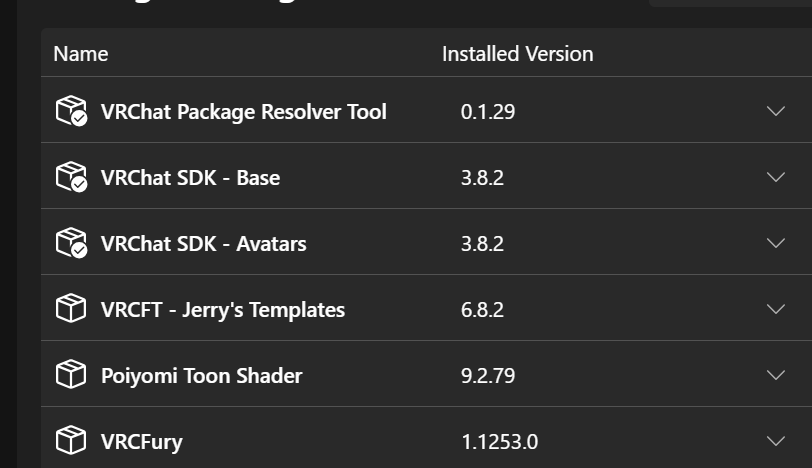This screenshot has width=812, height=468.
Task: Open version dropdown for VRChat SDK - Avatars
Action: [775, 243]
